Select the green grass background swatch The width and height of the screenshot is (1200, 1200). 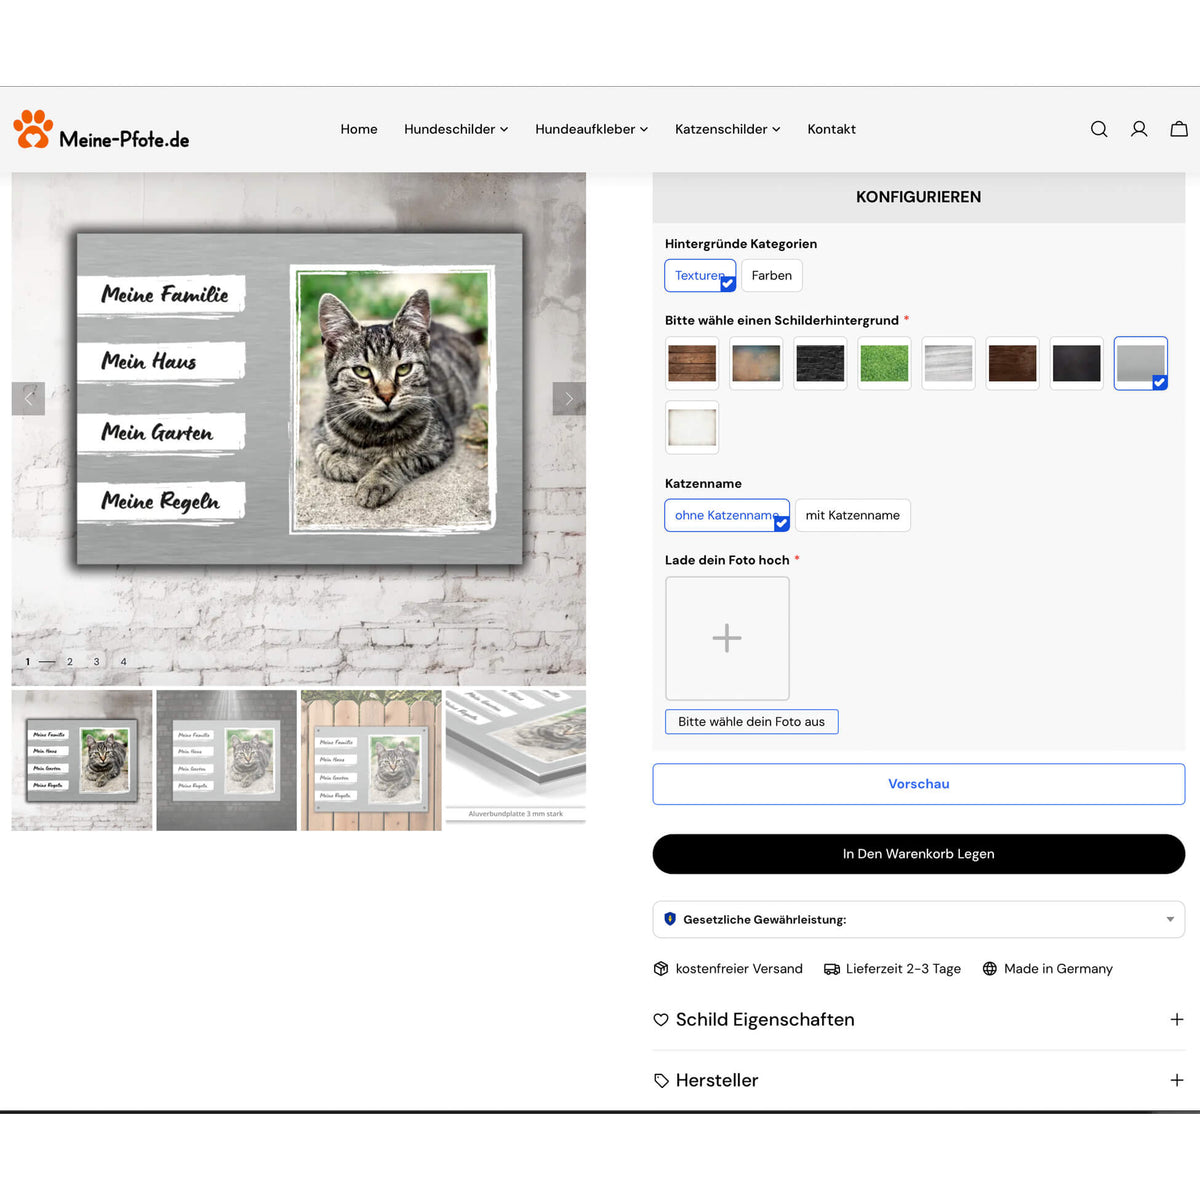tap(884, 363)
